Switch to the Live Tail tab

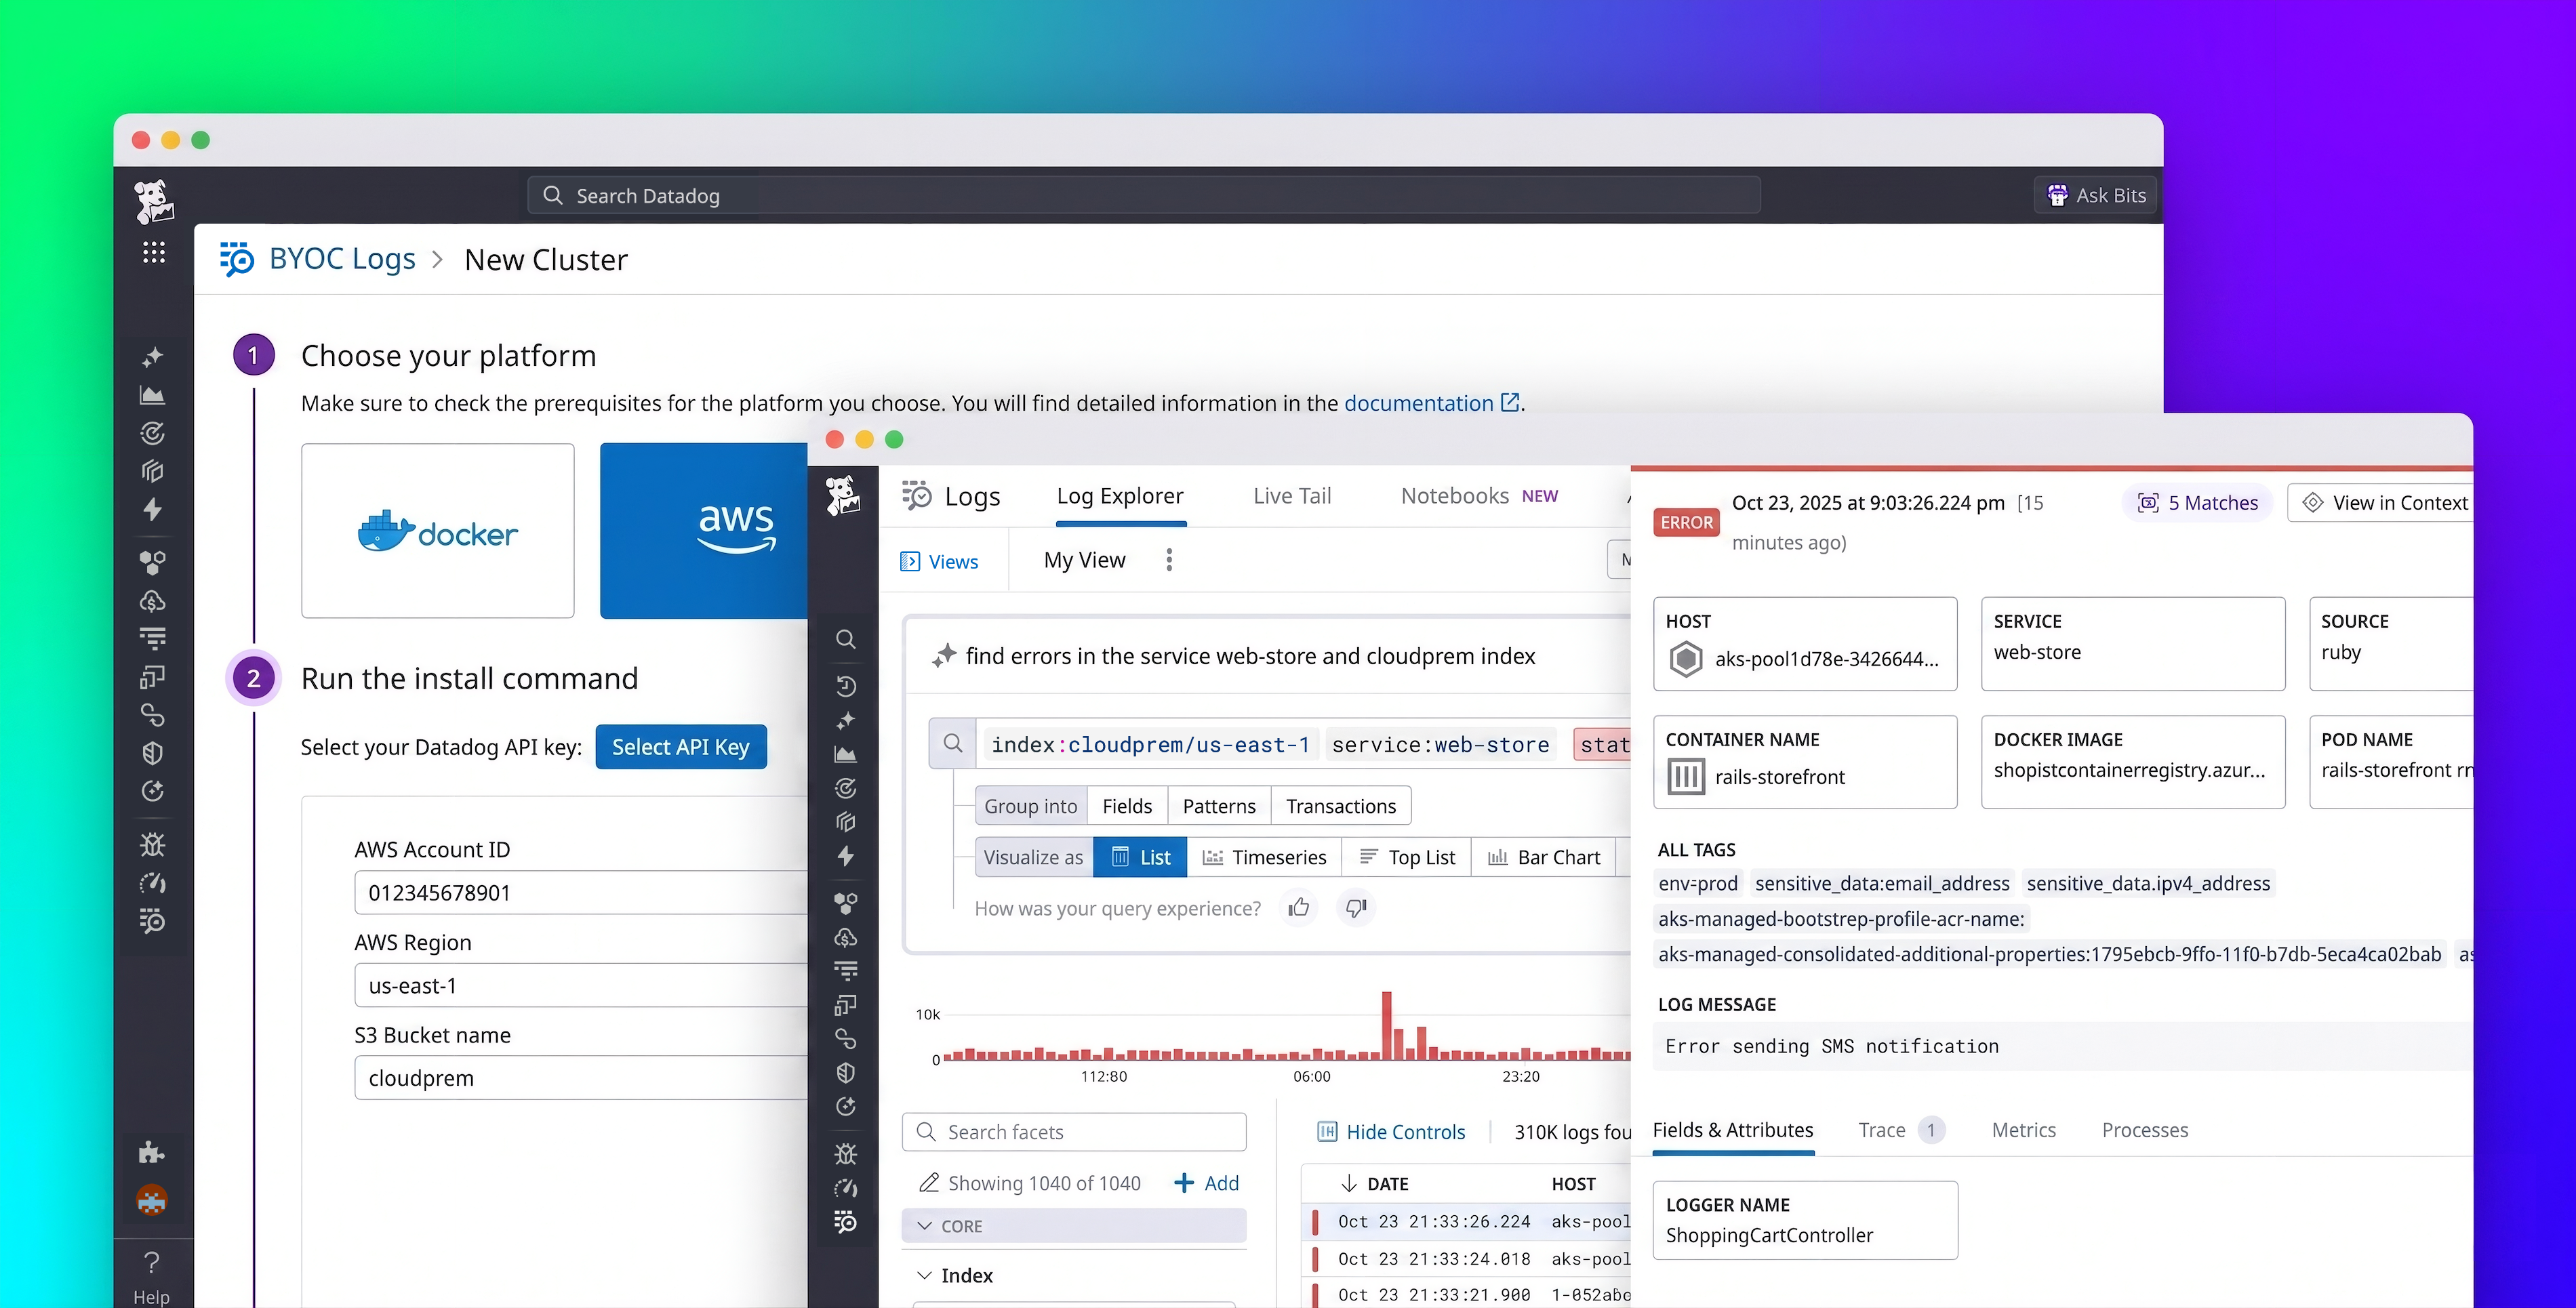[1292, 495]
